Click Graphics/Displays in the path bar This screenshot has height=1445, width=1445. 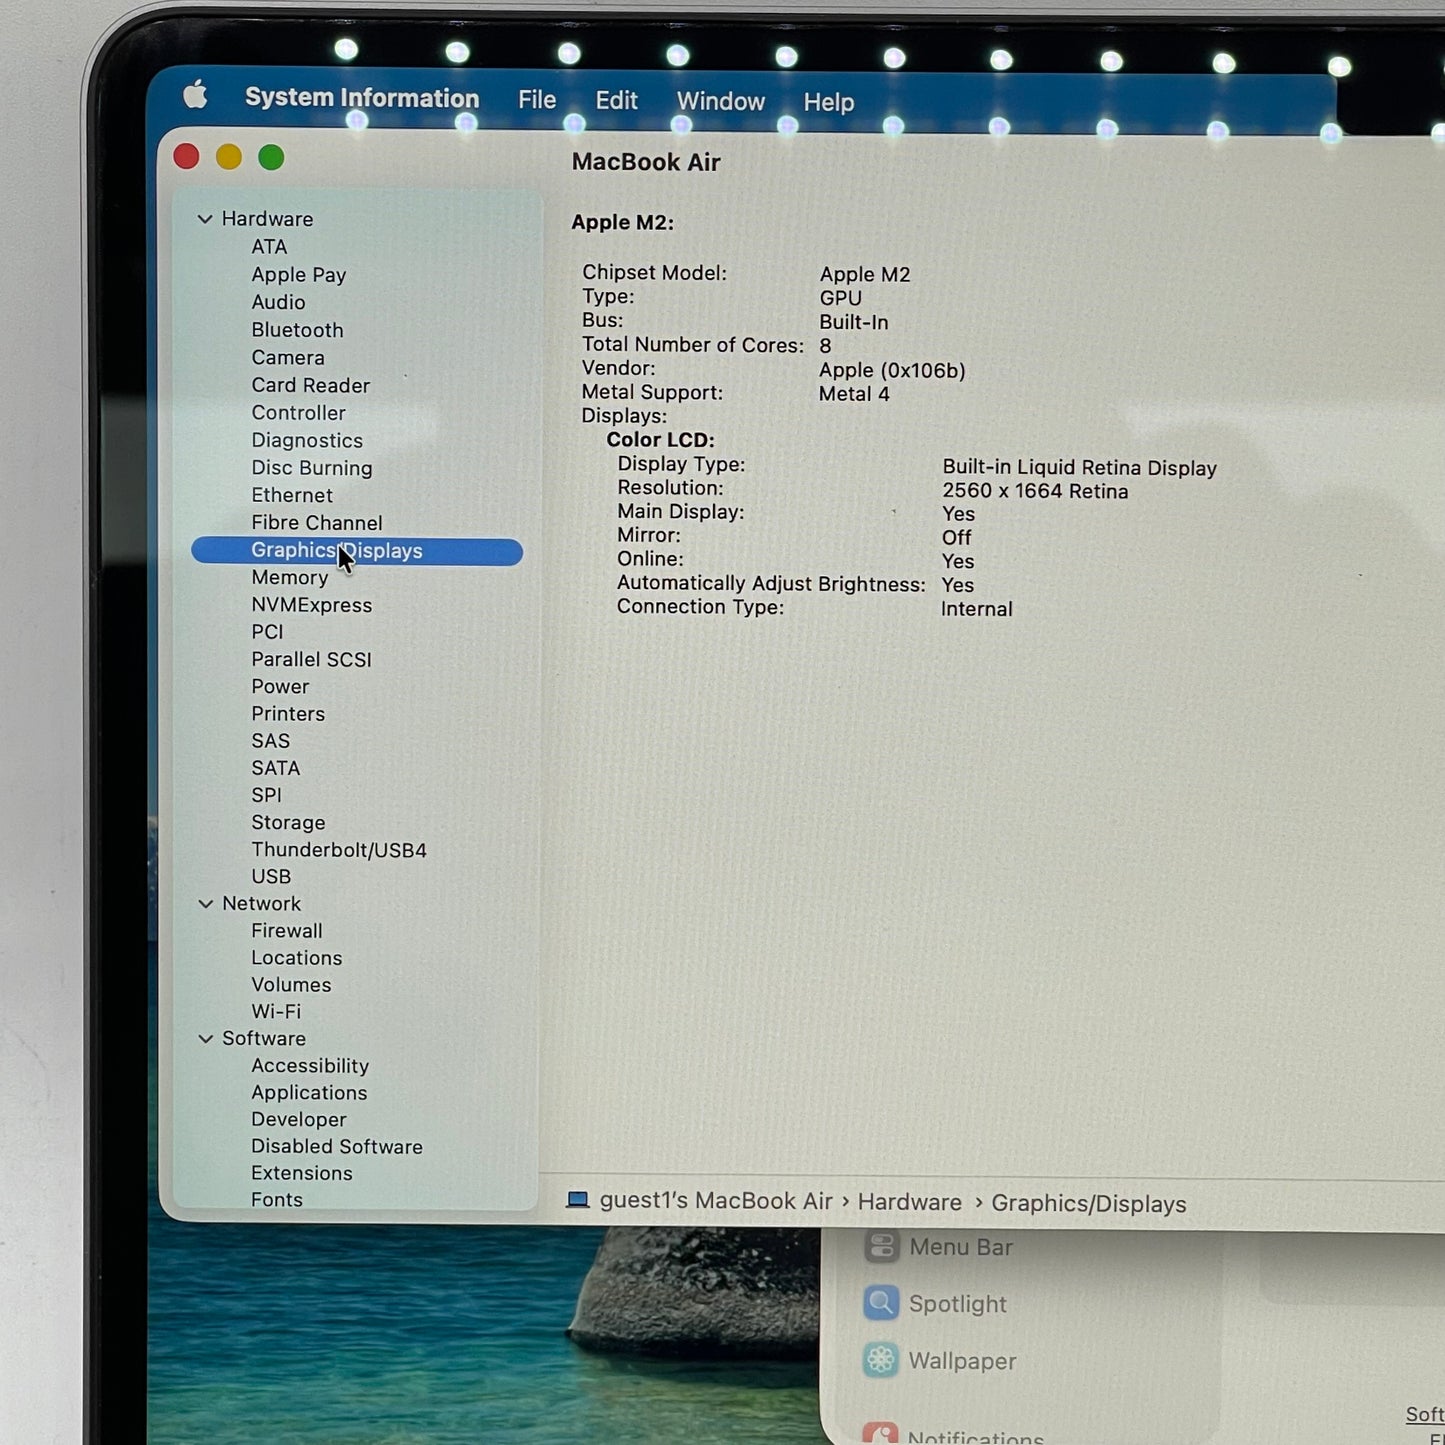coord(1089,1204)
